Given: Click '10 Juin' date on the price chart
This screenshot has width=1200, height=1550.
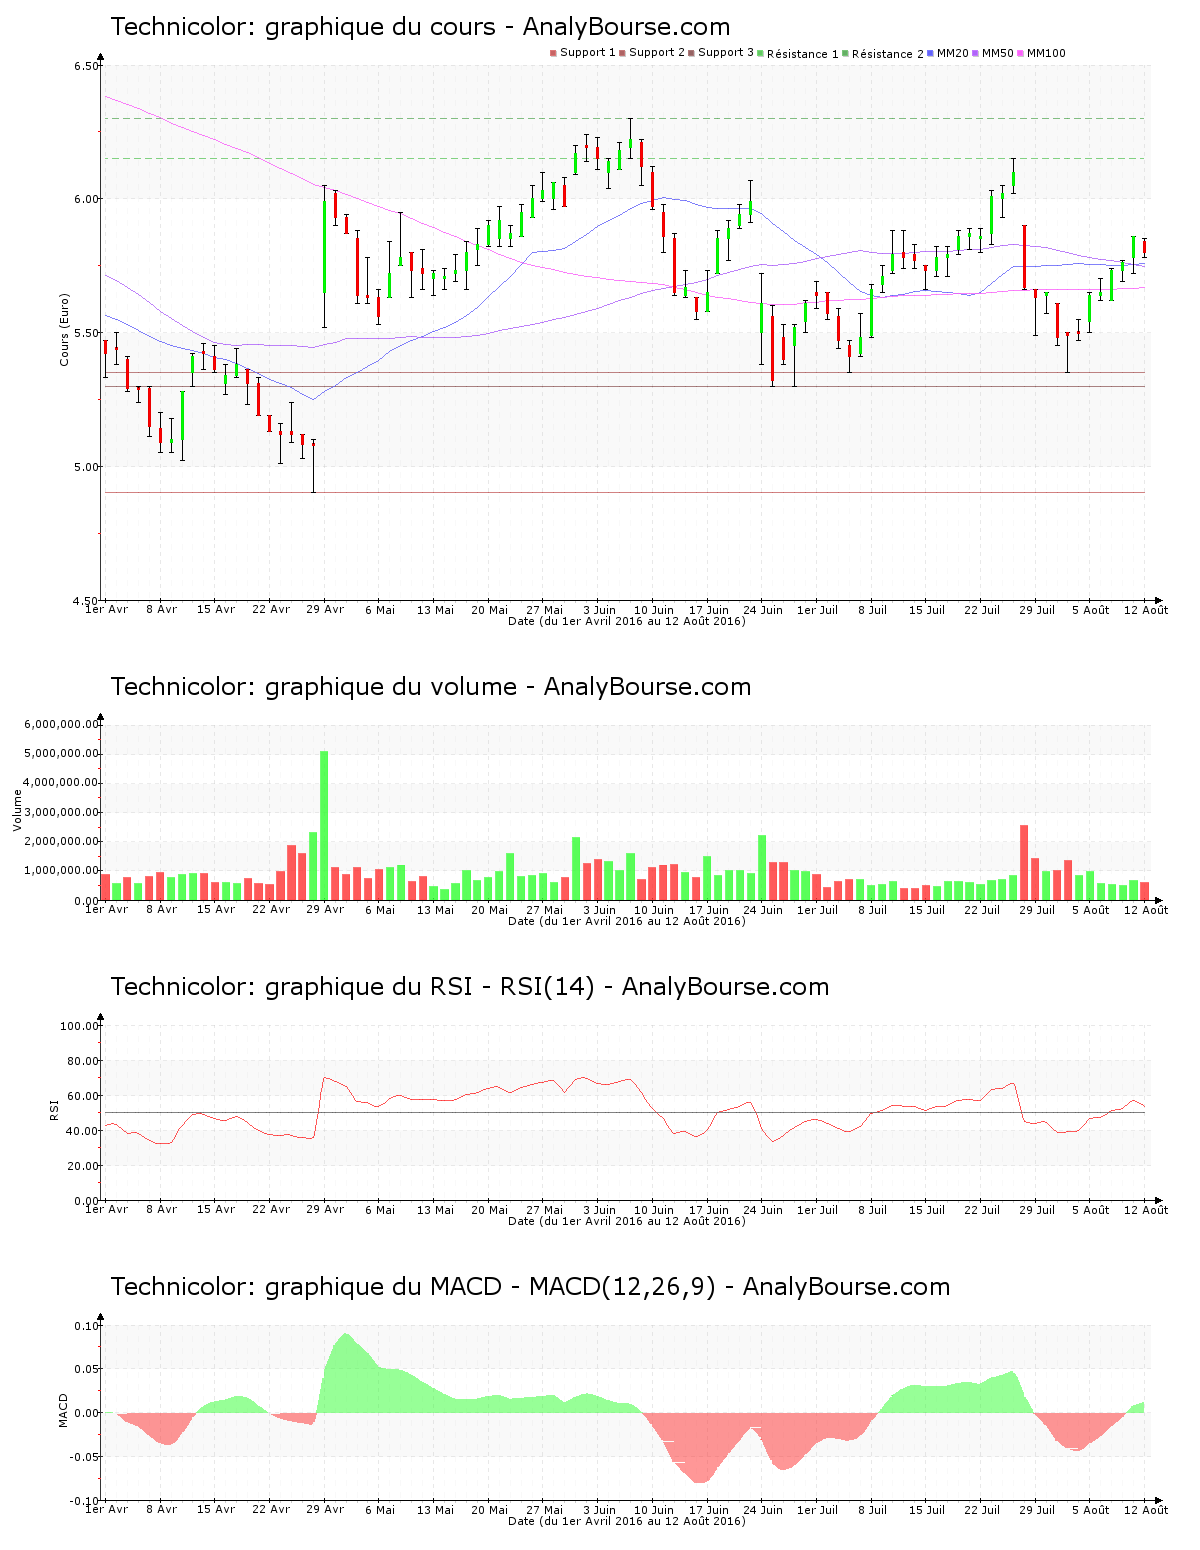Looking at the screenshot, I should tap(654, 609).
